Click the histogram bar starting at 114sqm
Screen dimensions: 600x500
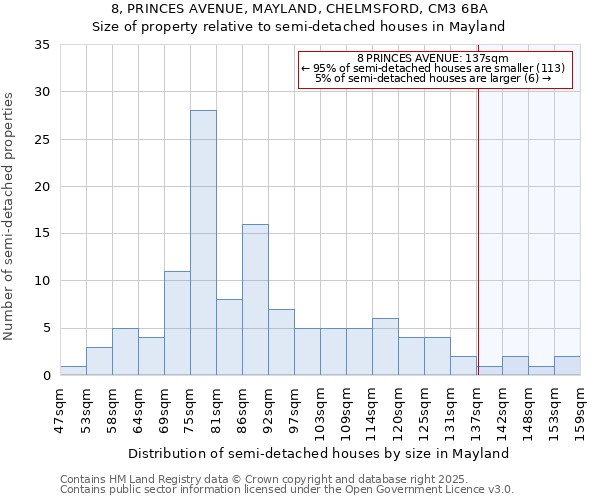coord(386,347)
